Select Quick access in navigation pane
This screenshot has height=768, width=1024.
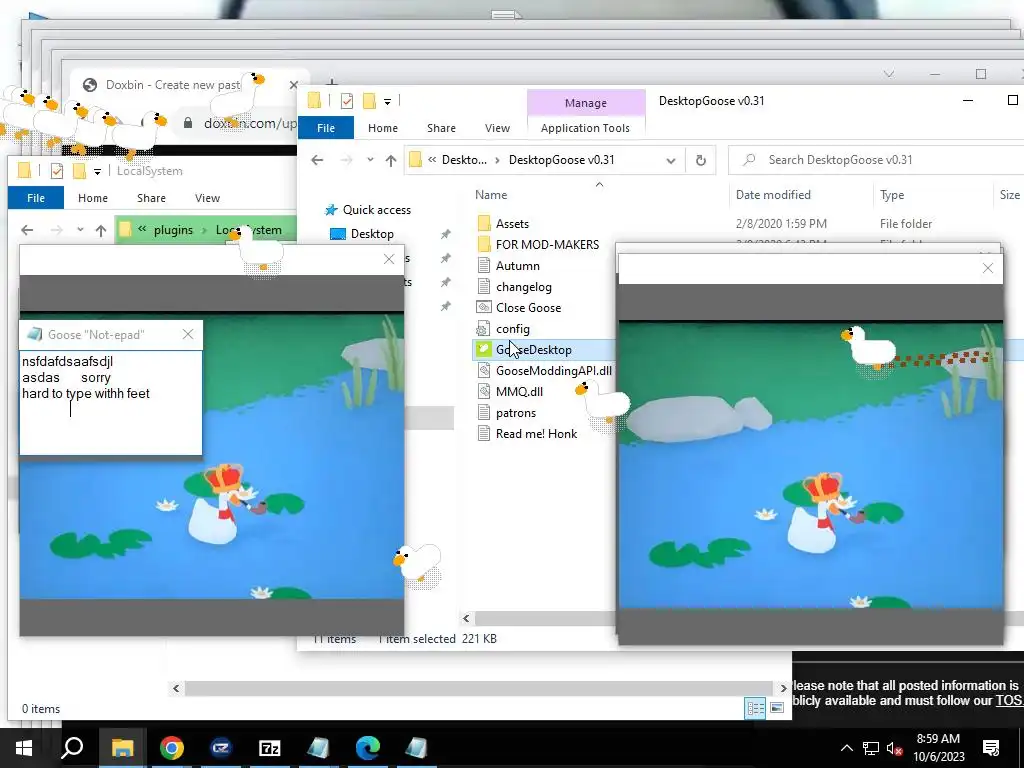point(377,210)
